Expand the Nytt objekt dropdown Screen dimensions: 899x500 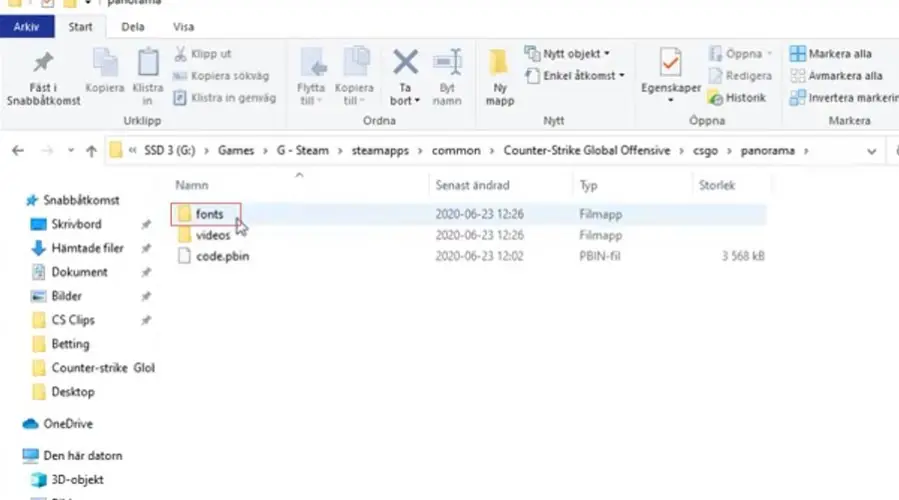pyautogui.click(x=569, y=54)
